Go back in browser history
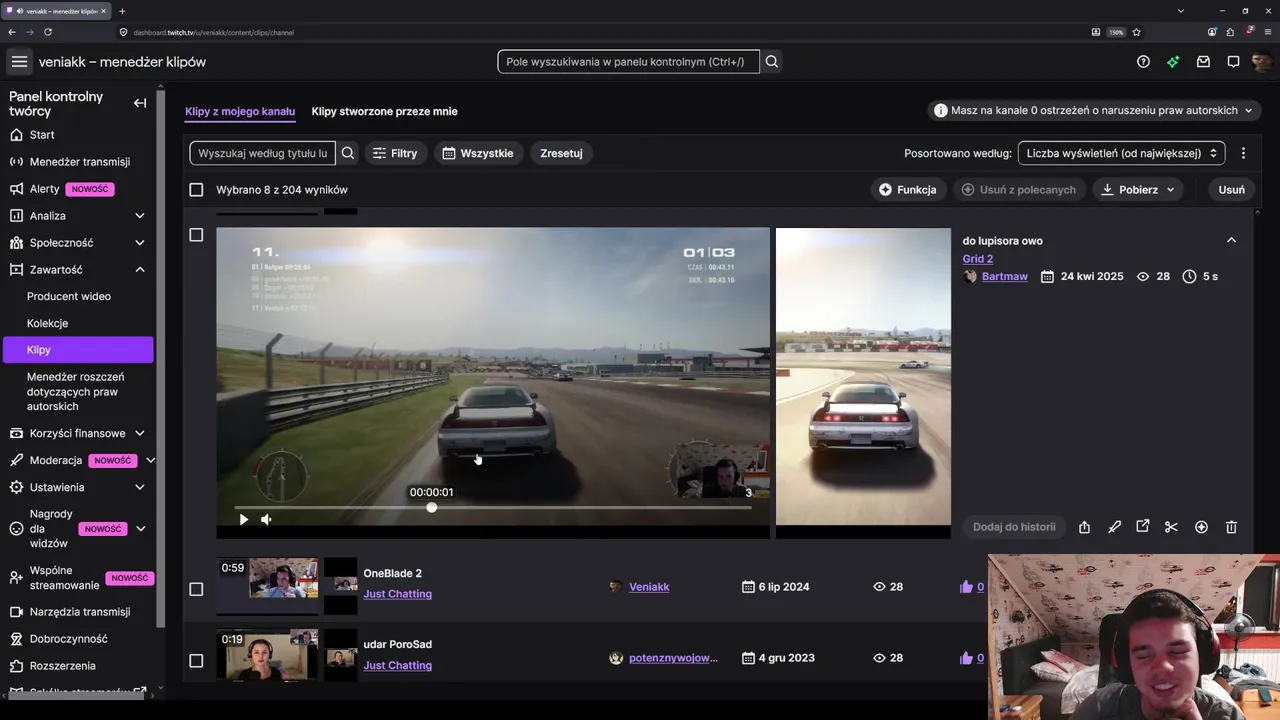Viewport: 1280px width, 720px height. pos(12,32)
